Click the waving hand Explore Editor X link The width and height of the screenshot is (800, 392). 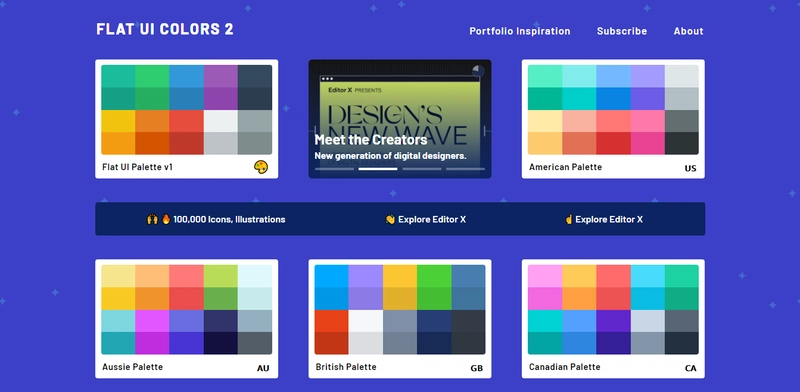point(426,219)
